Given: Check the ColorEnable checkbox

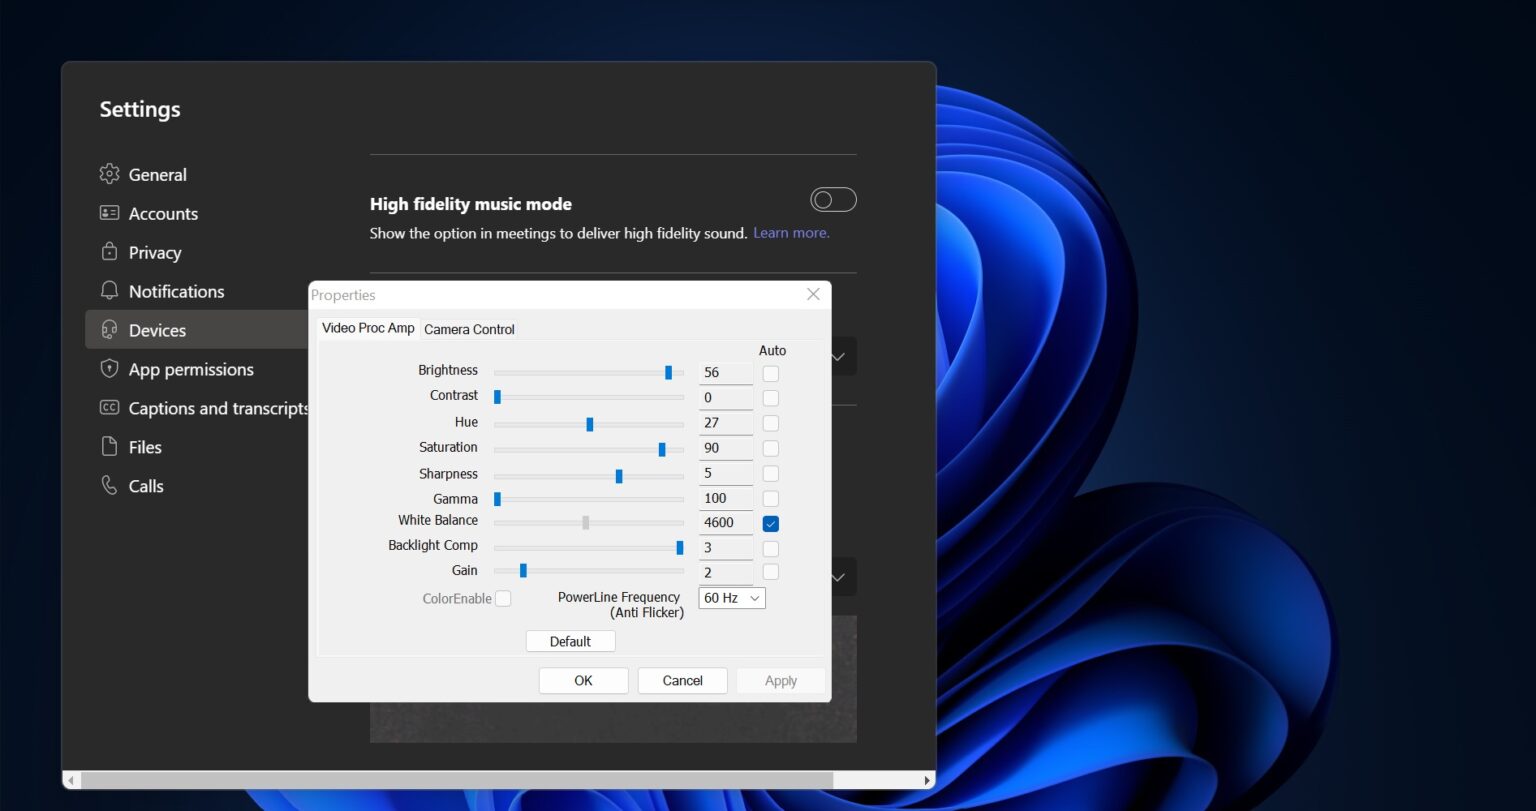Looking at the screenshot, I should [x=503, y=599].
